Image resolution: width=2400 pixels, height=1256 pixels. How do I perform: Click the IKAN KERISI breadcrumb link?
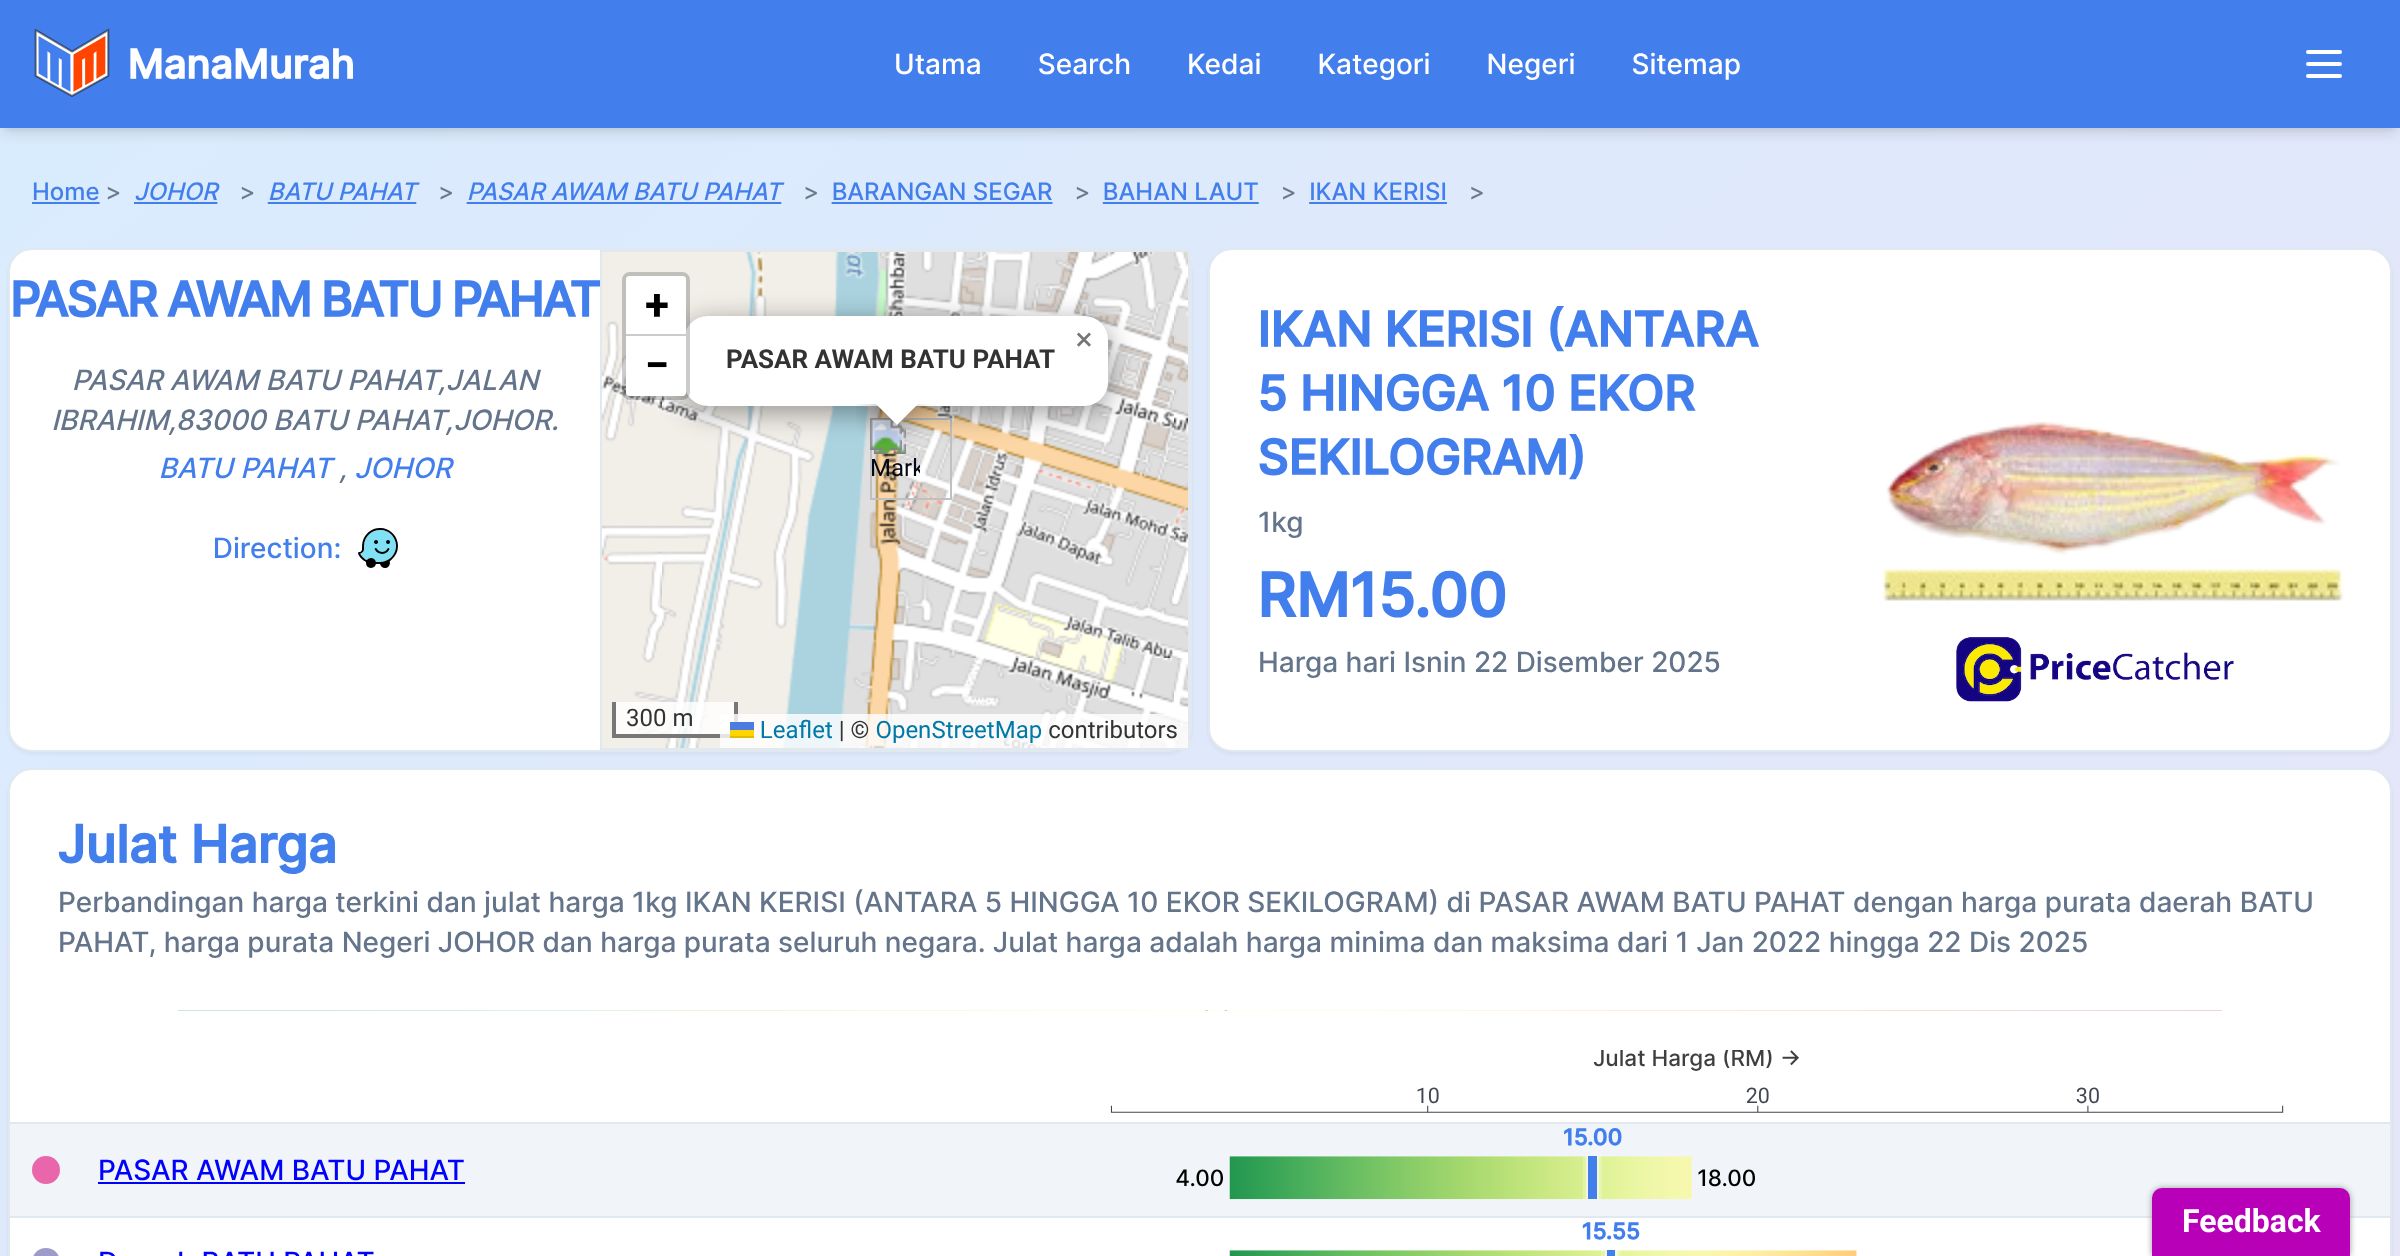click(x=1377, y=191)
